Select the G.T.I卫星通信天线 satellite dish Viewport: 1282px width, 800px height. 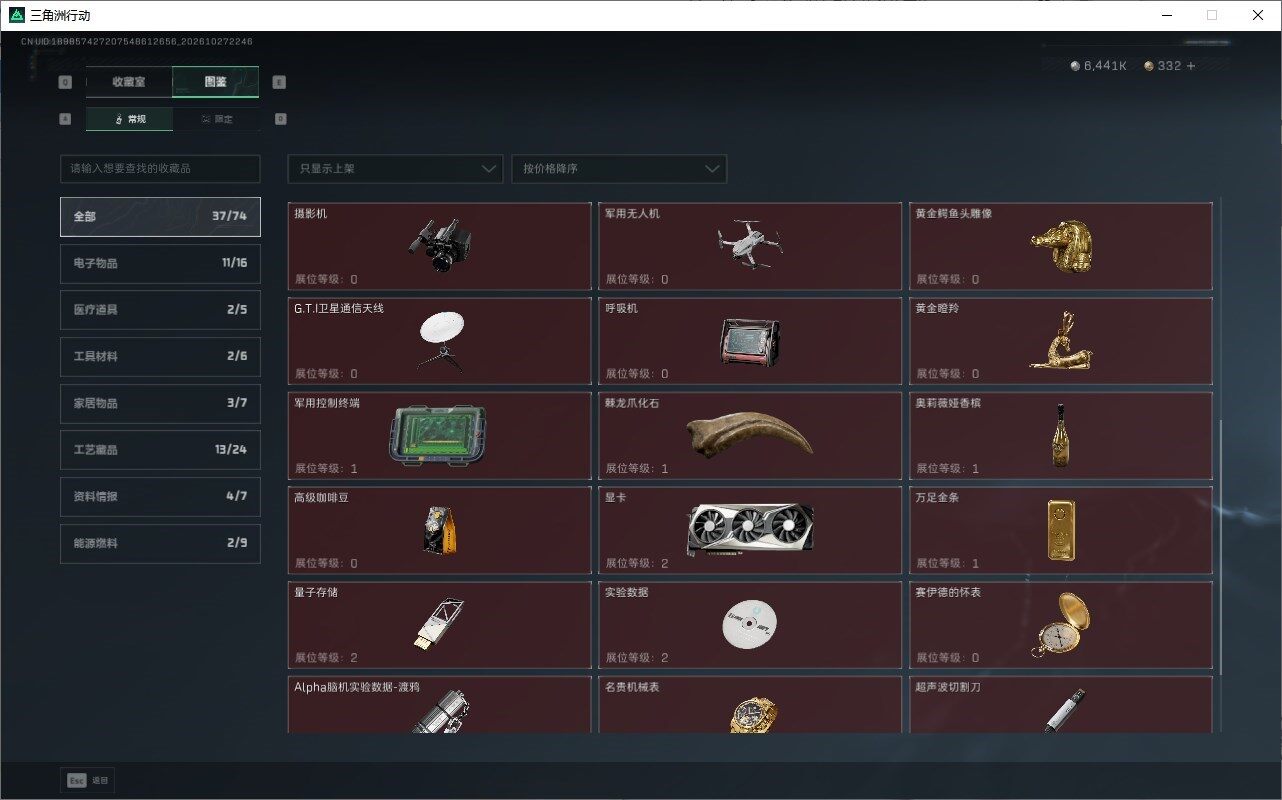(440, 341)
